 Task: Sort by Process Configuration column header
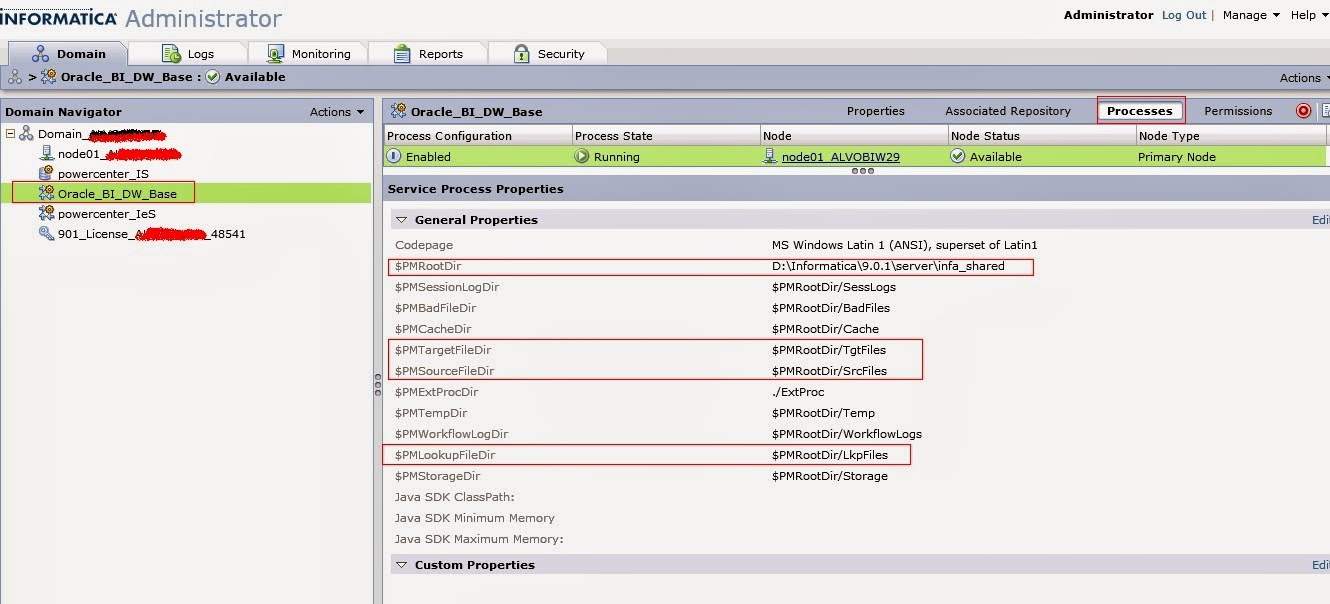(x=478, y=135)
